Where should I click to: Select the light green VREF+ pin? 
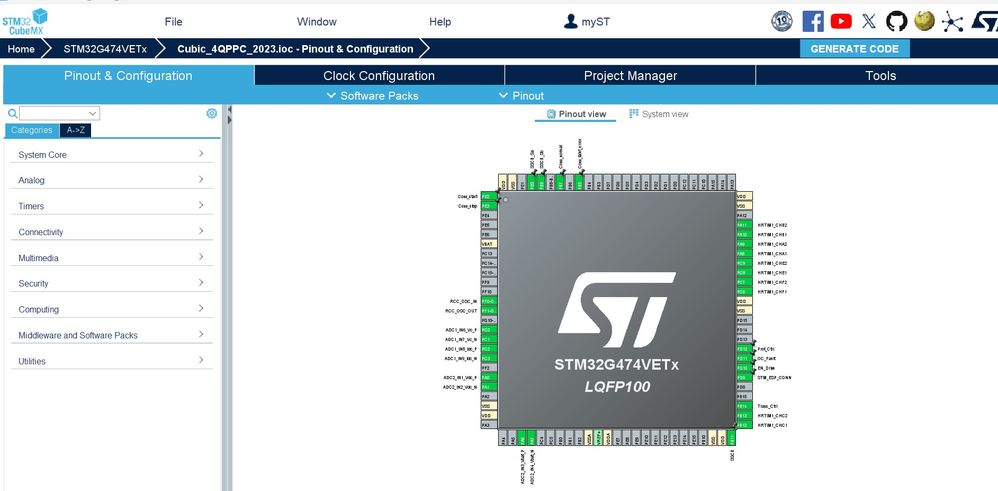598,438
